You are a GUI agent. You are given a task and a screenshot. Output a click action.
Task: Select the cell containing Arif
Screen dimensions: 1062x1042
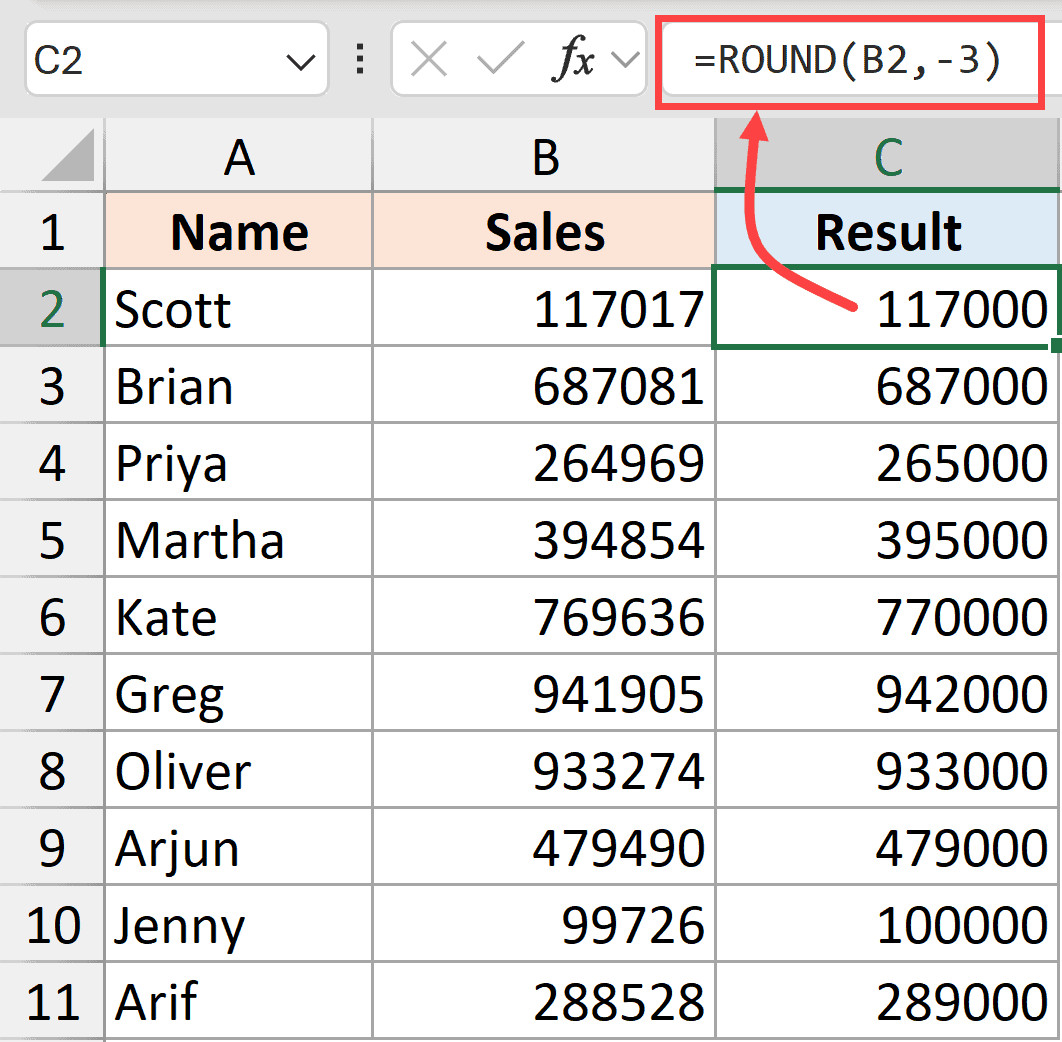pos(239,1003)
